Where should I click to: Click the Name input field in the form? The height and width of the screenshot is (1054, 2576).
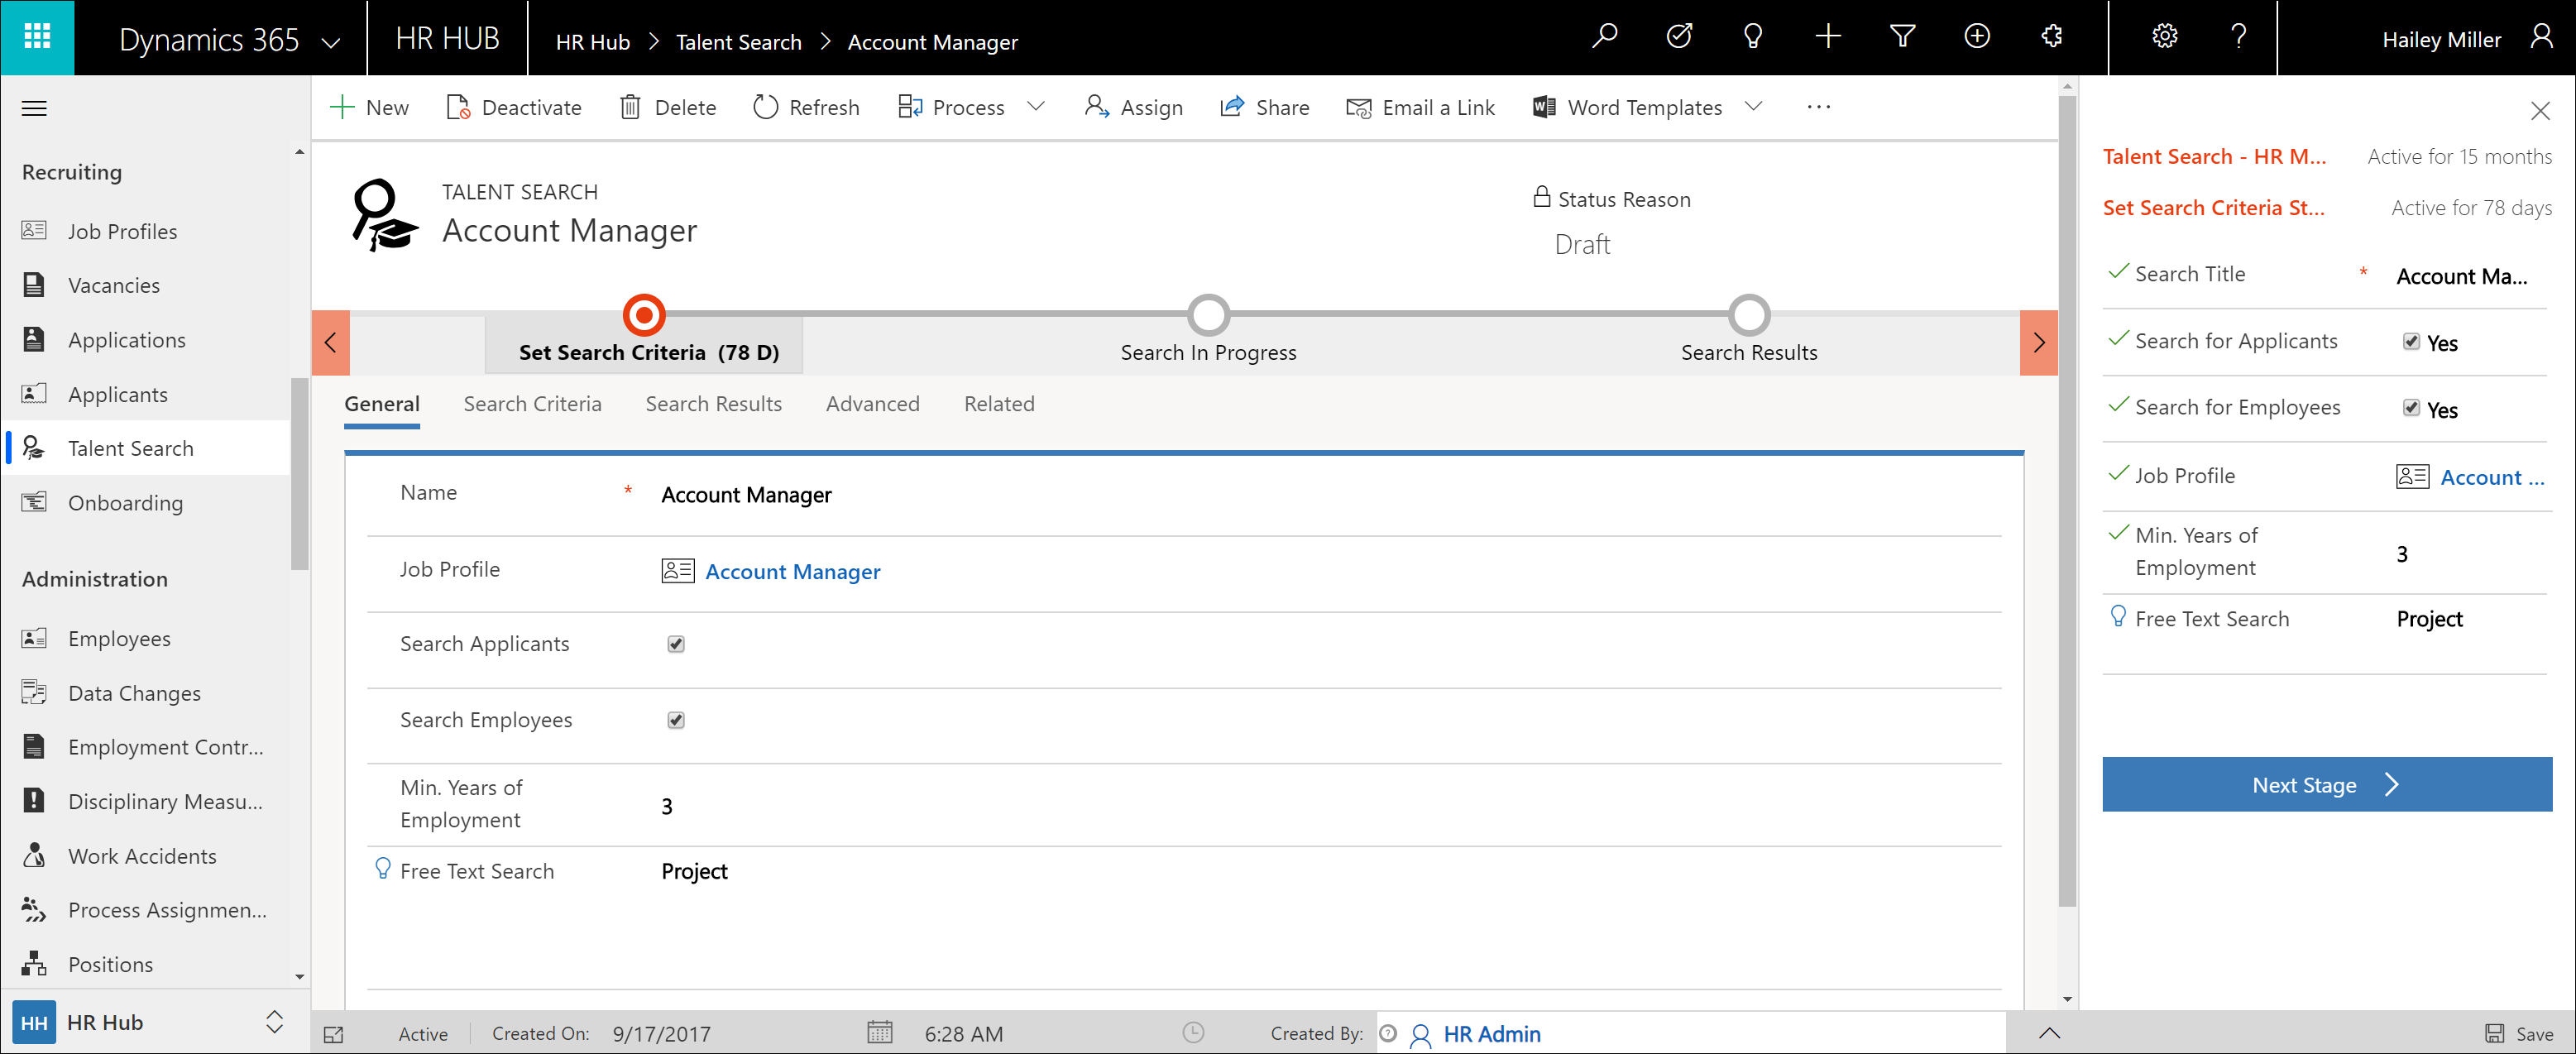[x=1330, y=495]
